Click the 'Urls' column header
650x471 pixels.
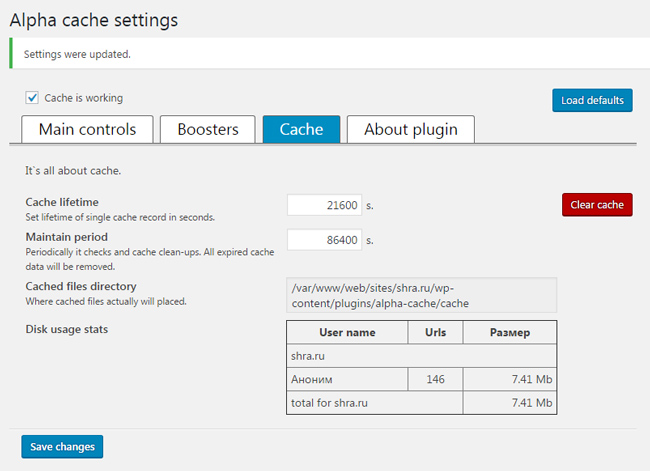(435, 332)
